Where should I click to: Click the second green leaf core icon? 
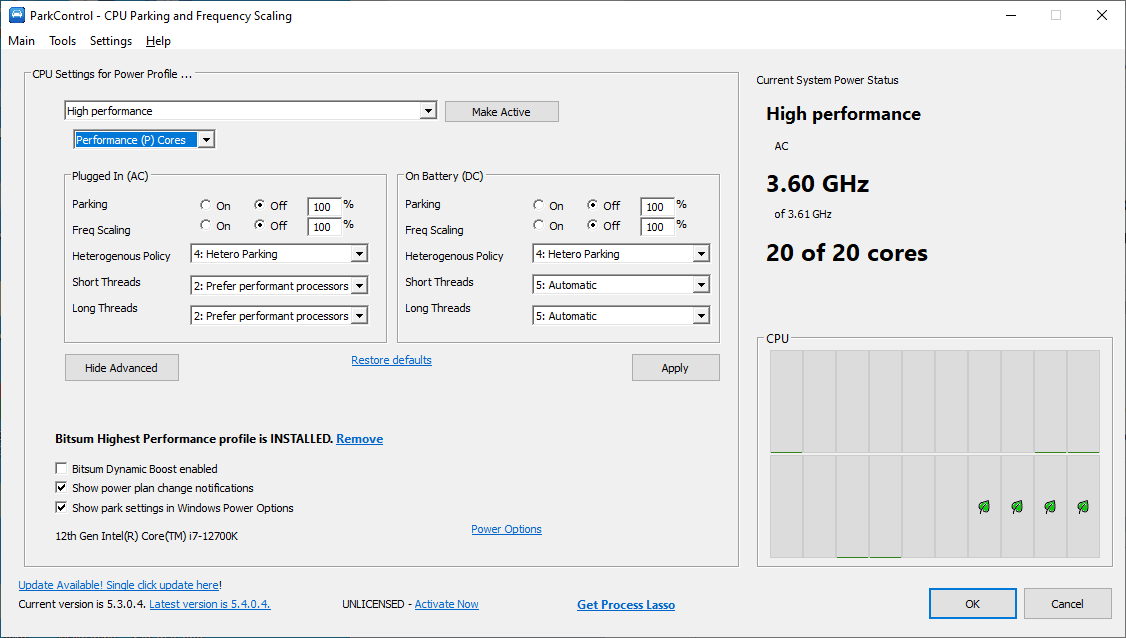pyautogui.click(x=1017, y=507)
